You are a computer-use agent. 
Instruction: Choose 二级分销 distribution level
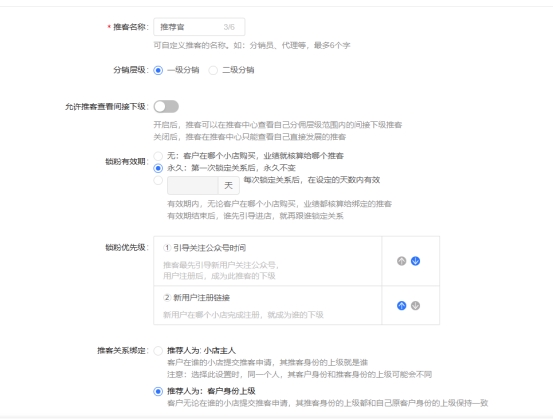213,70
